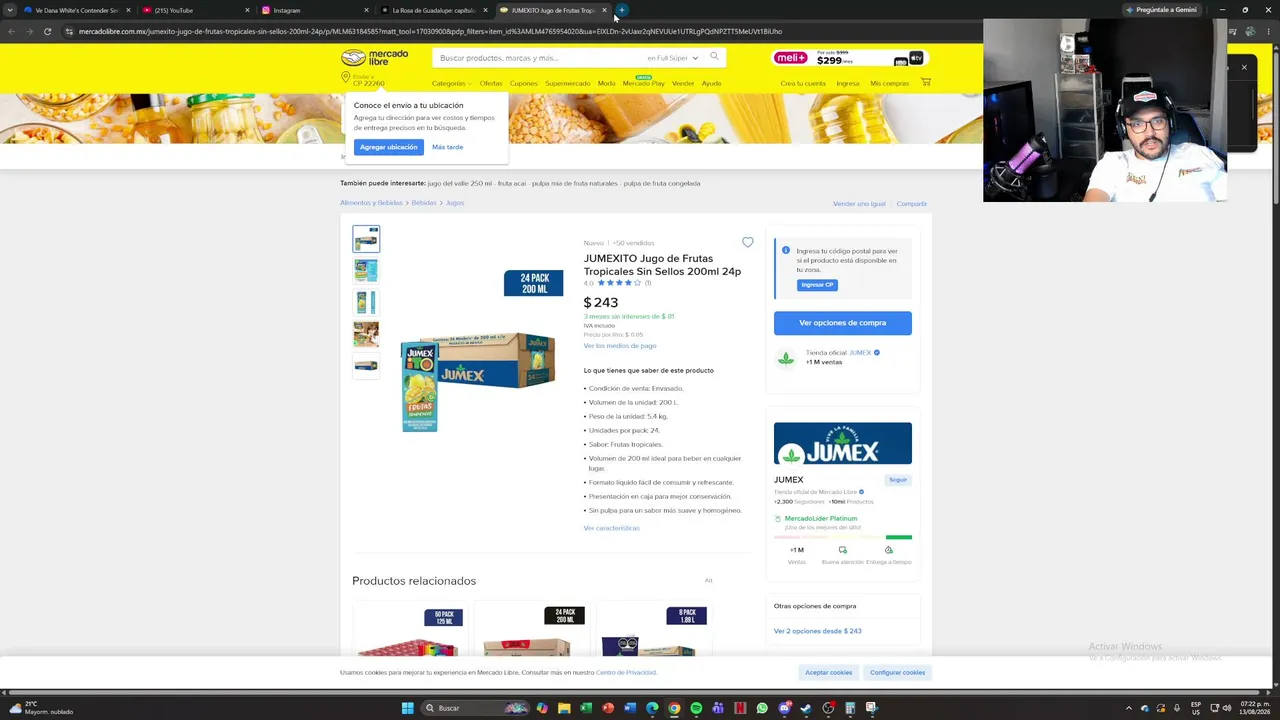The image size is (1280, 720).
Task: Open the Cupones menu item
Action: (523, 83)
